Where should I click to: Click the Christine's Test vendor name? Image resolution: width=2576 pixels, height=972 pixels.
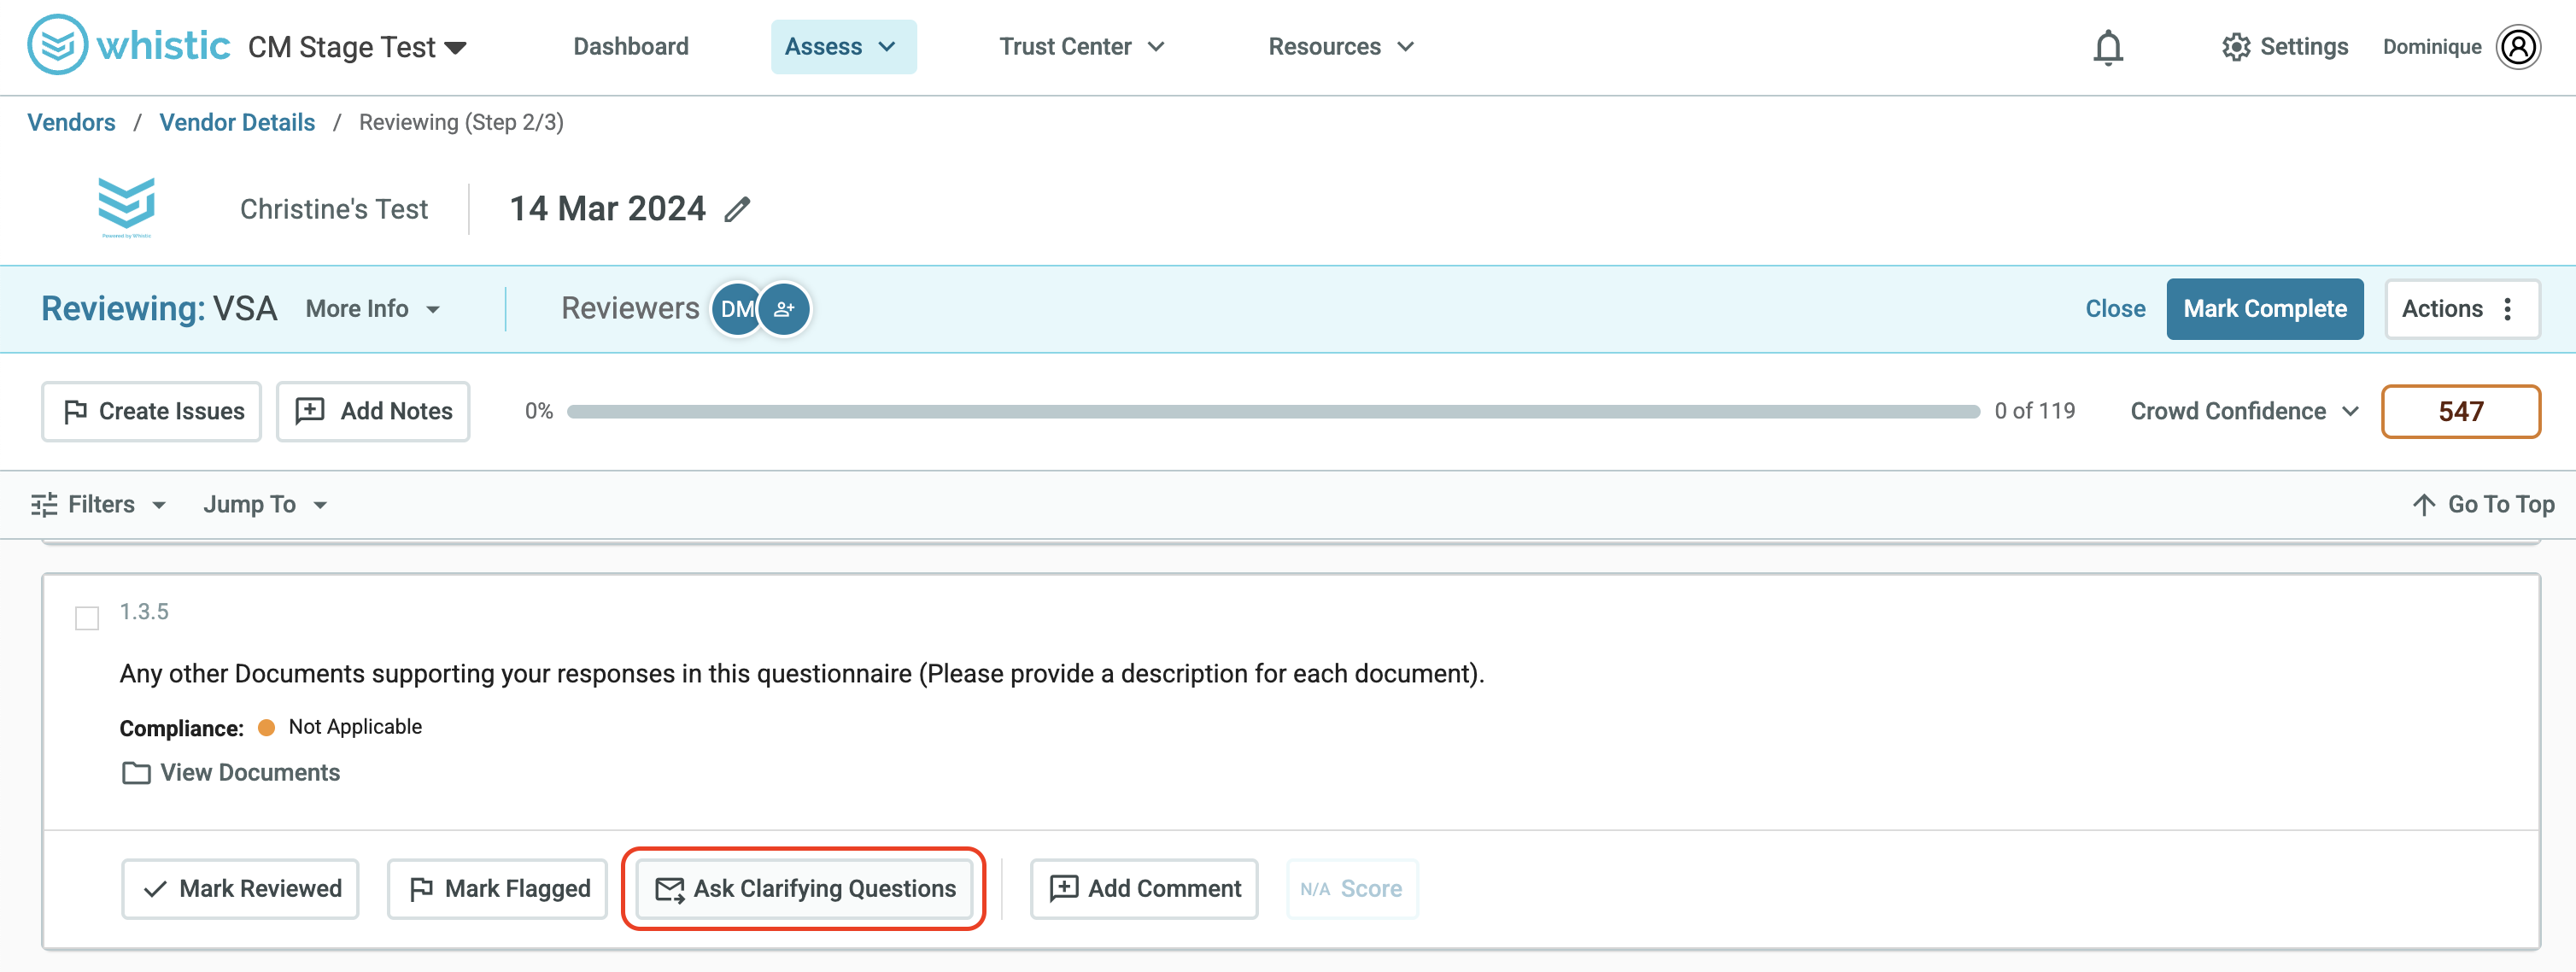pyautogui.click(x=334, y=209)
